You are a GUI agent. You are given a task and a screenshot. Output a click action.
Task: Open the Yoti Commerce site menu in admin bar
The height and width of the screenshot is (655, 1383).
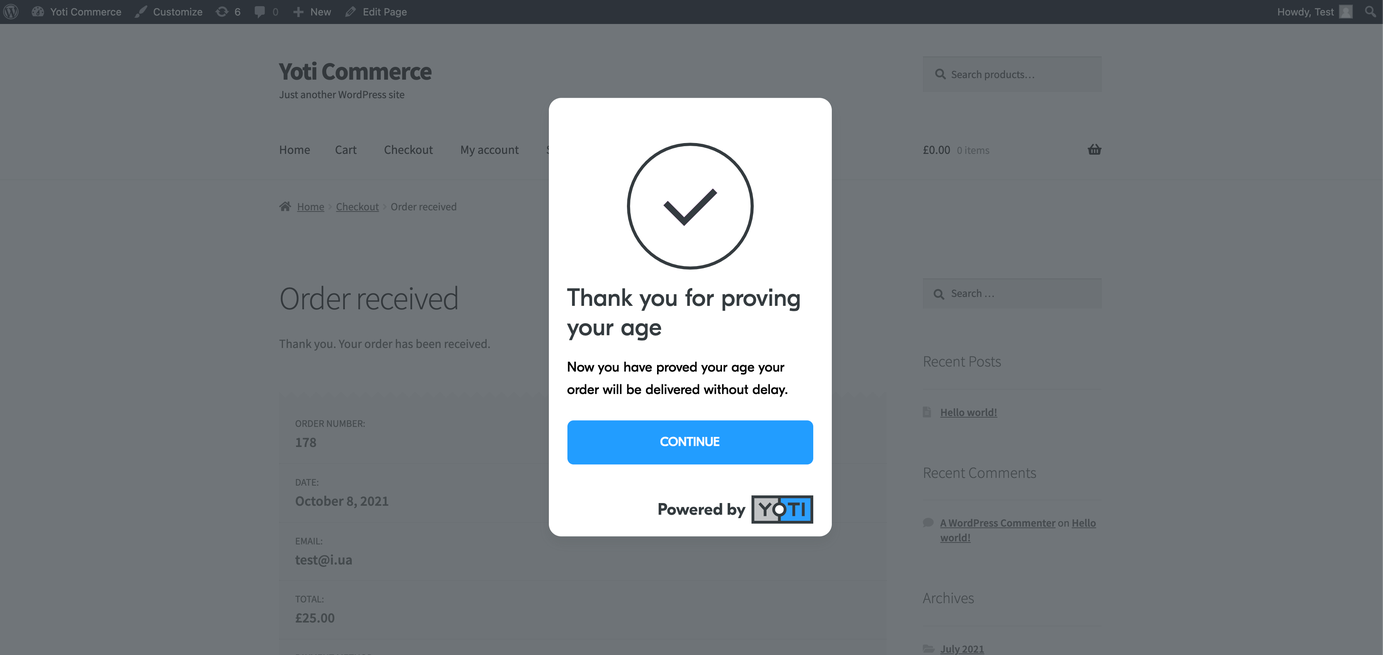[77, 12]
